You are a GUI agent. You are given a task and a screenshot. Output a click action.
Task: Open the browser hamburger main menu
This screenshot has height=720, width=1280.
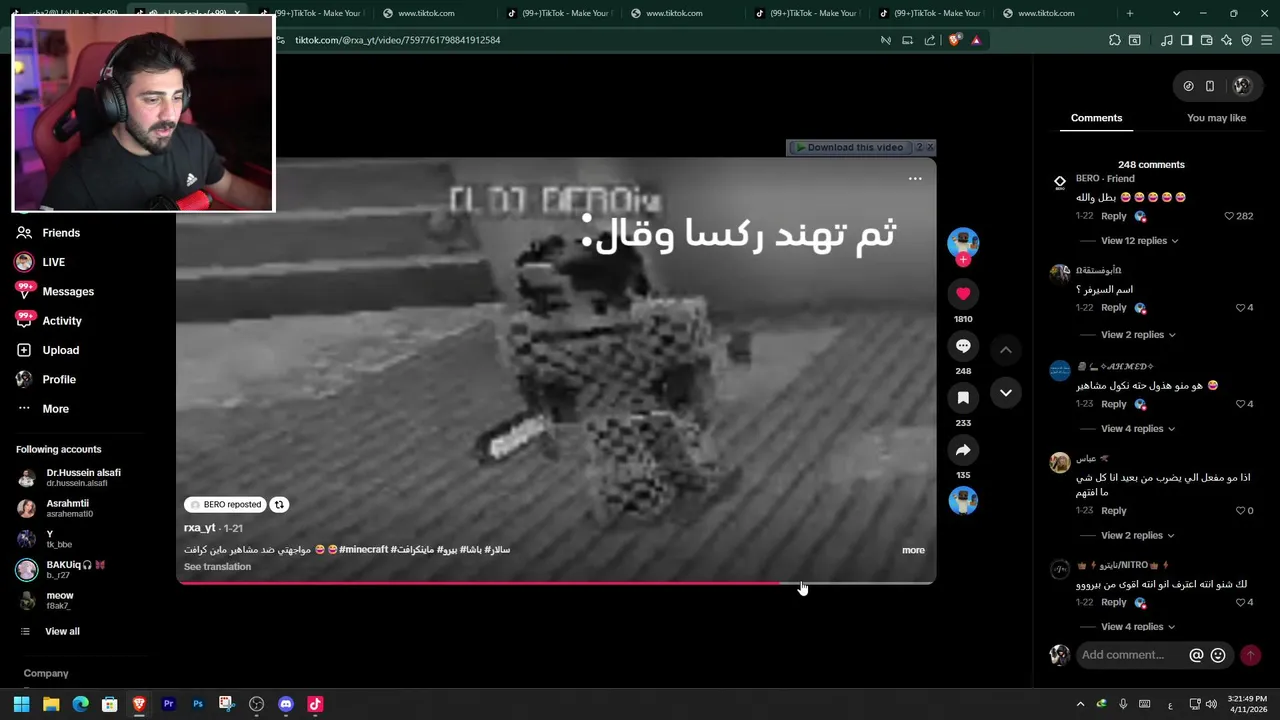pyautogui.click(x=1267, y=40)
